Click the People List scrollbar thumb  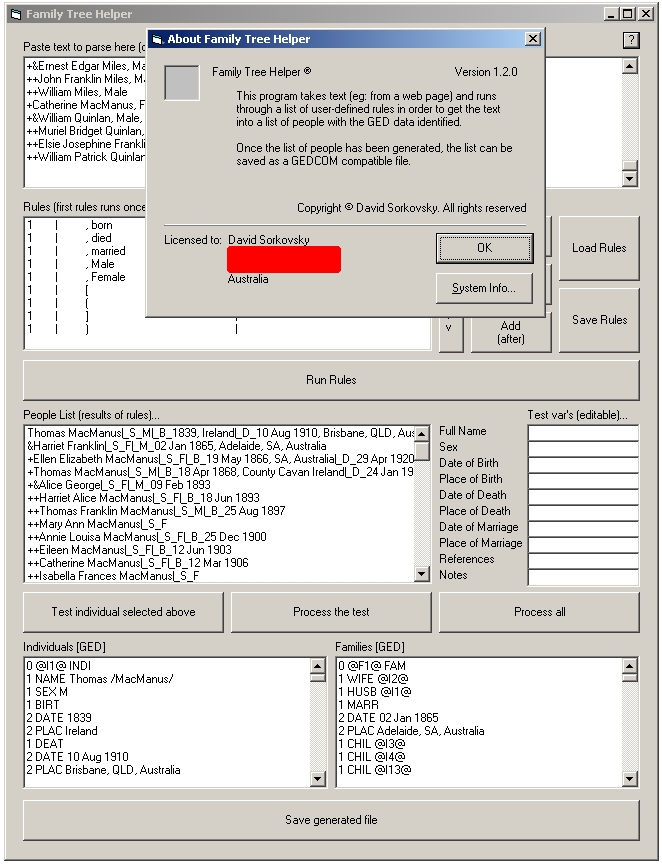pos(422,450)
